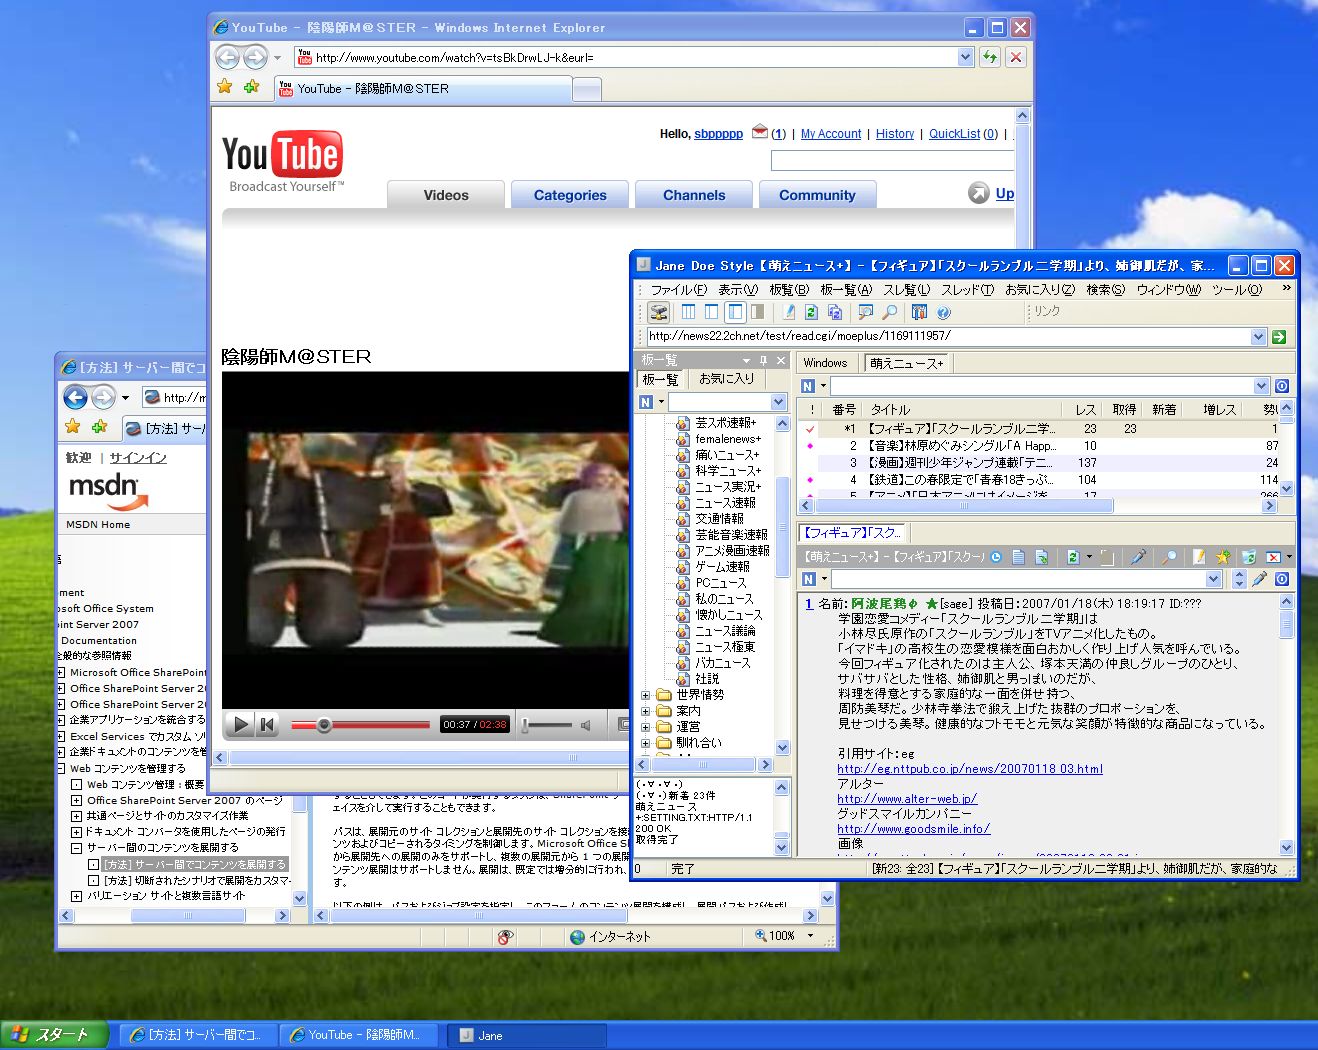Image resolution: width=1318 pixels, height=1050 pixels.
Task: Select the YouTube Categories tab
Action: [x=570, y=195]
